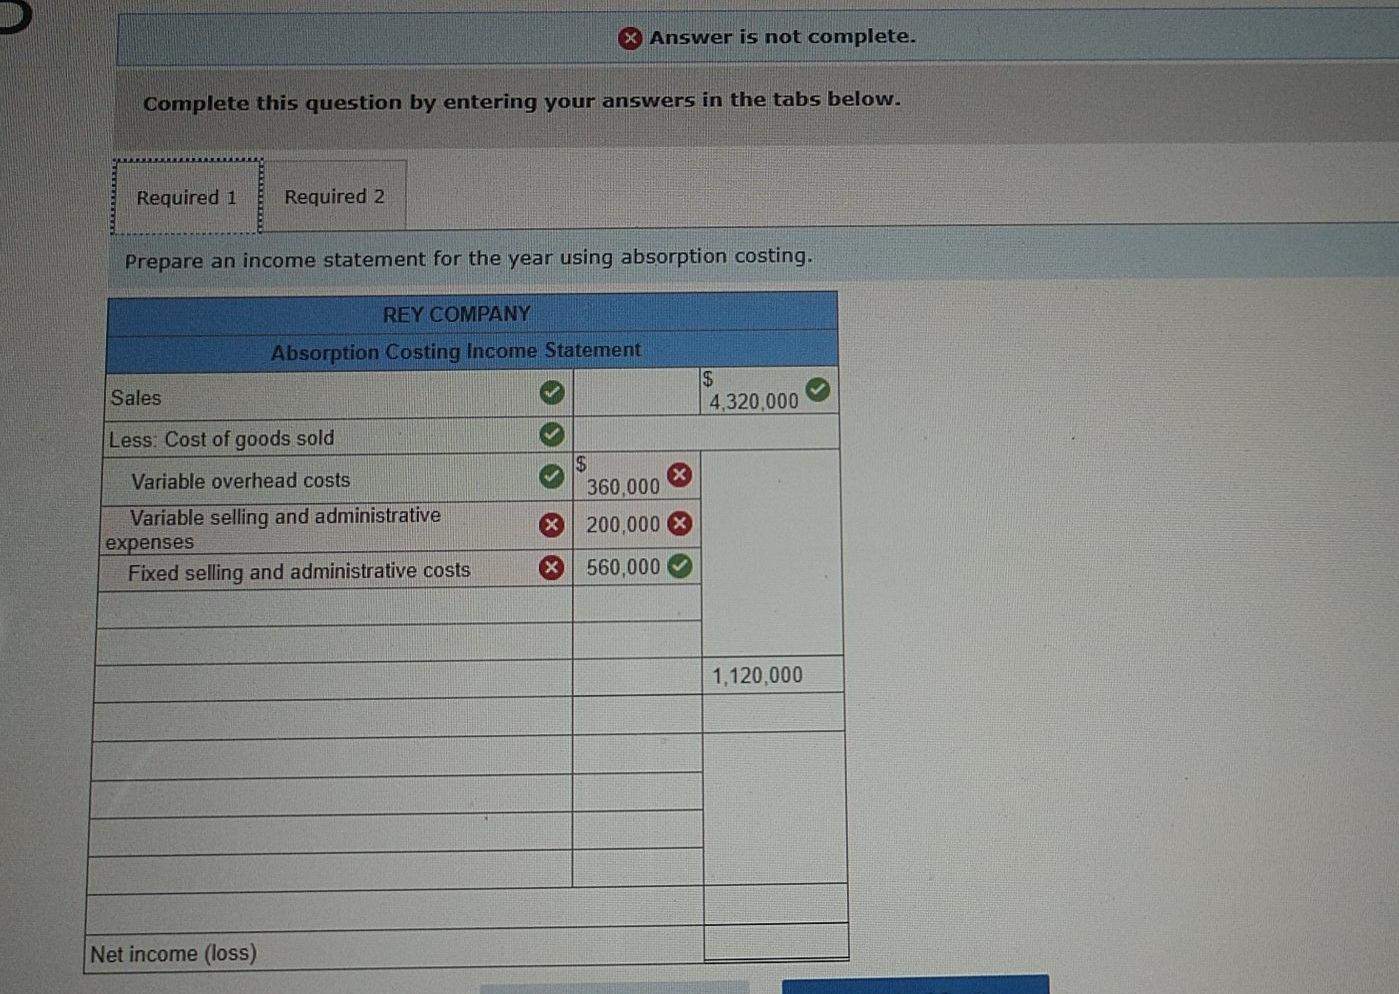Click the empty cell directly below 1,120,000
This screenshot has height=994, width=1399.
774,713
